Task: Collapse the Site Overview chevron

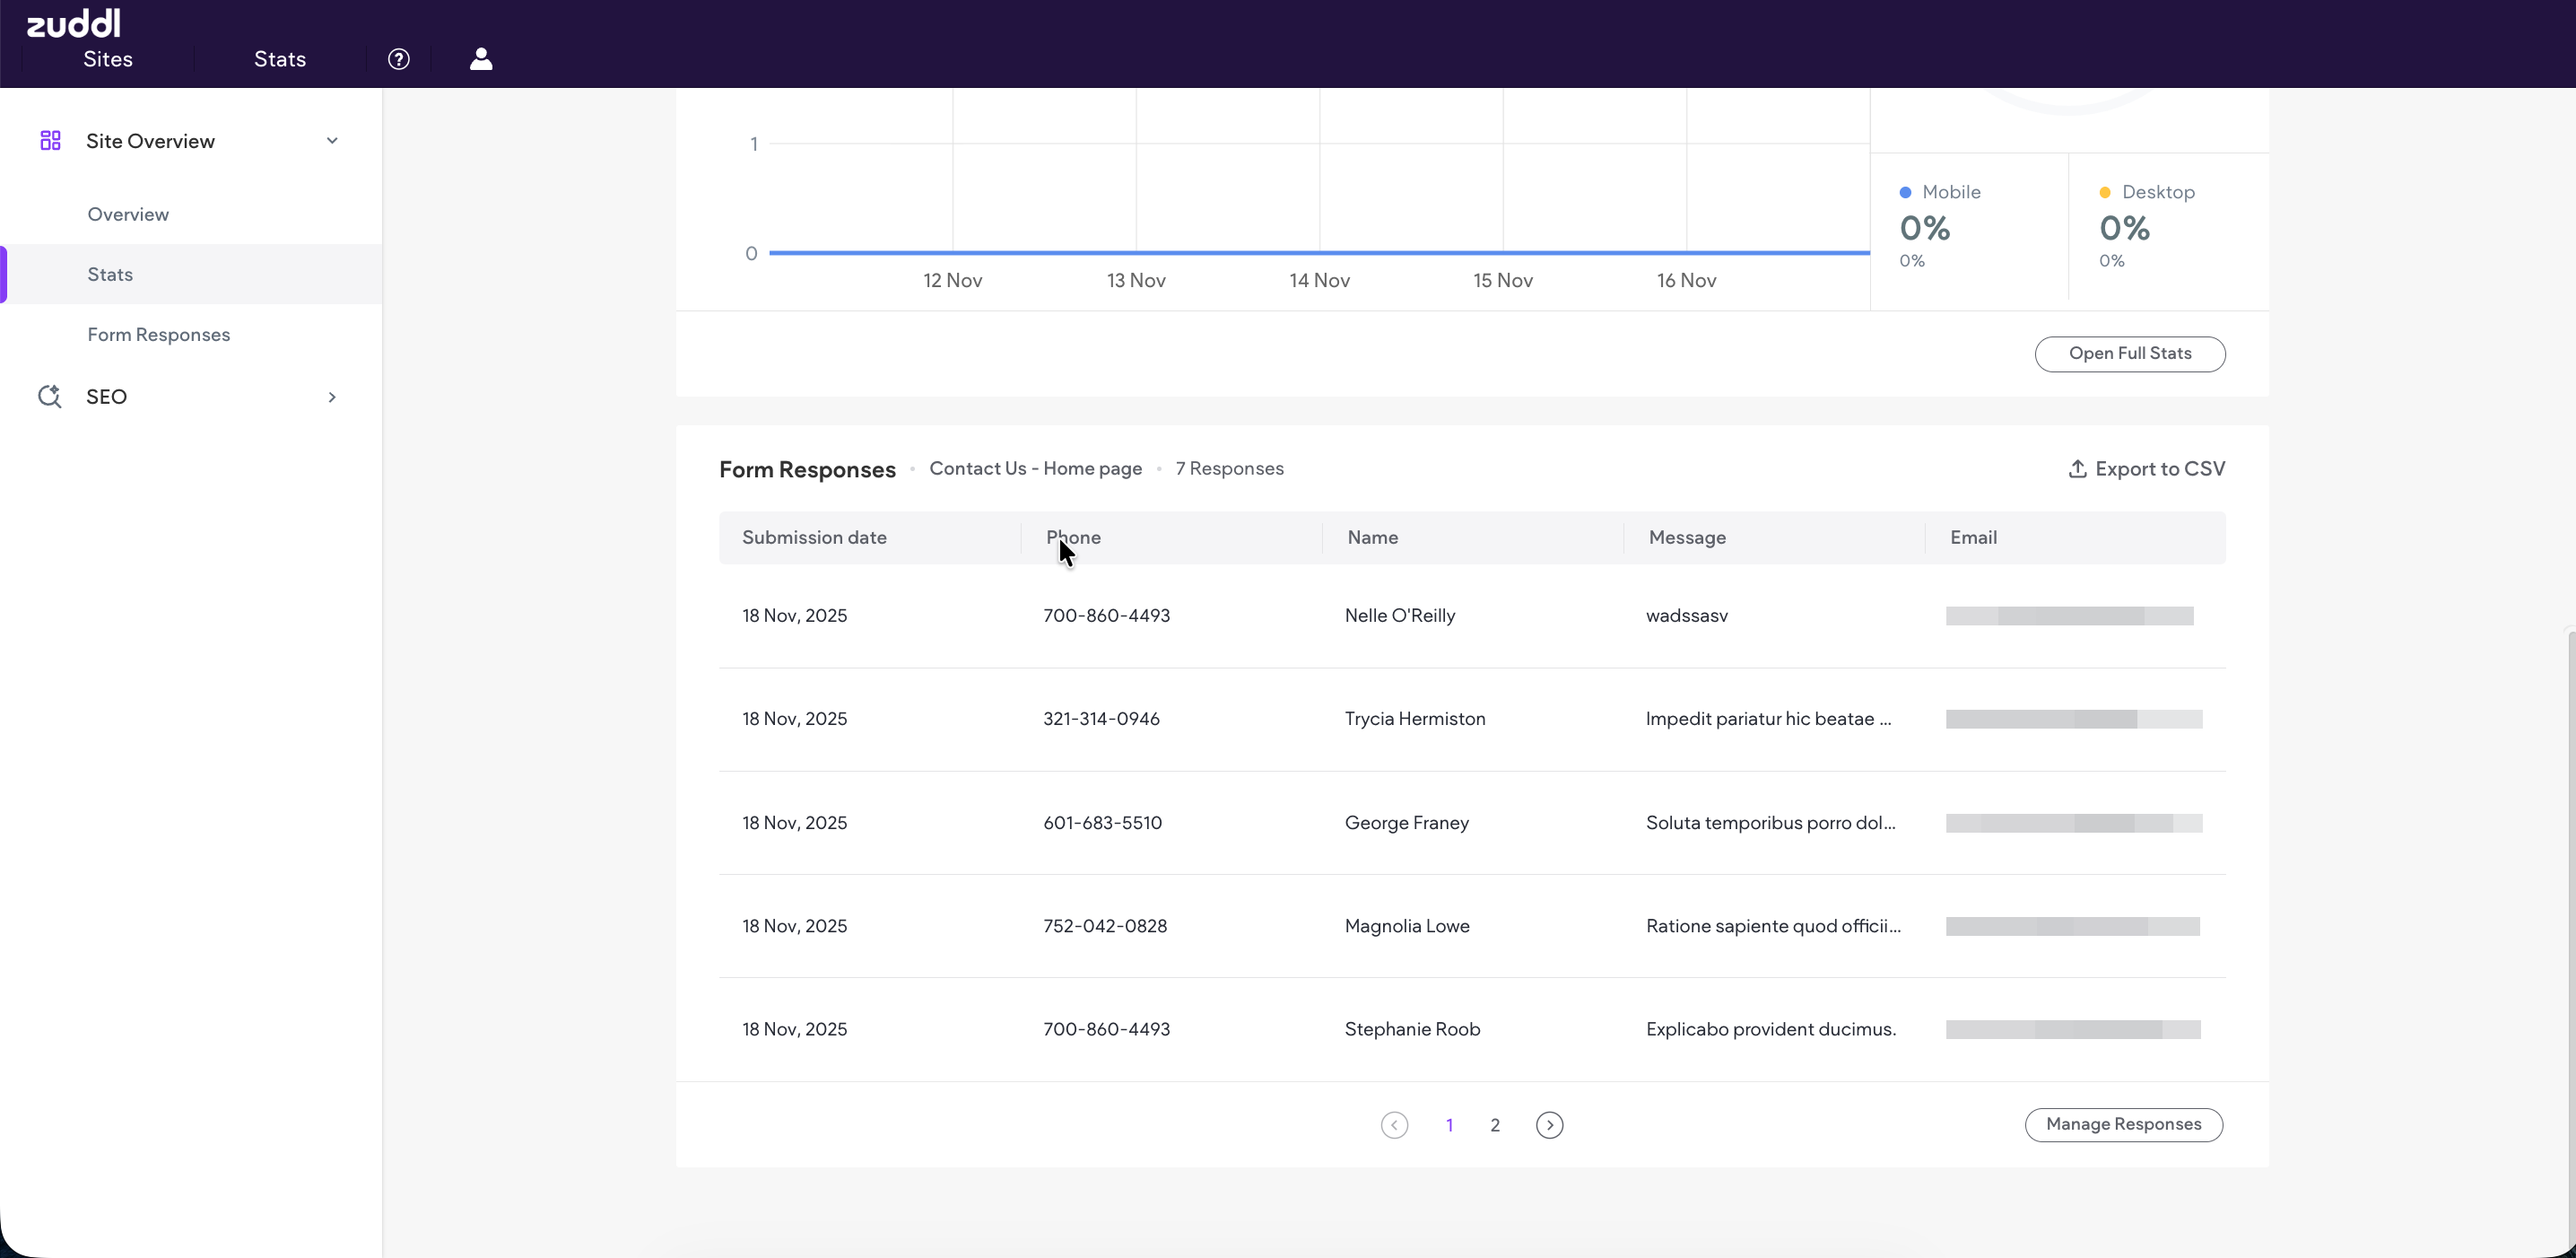Action: click(332, 141)
